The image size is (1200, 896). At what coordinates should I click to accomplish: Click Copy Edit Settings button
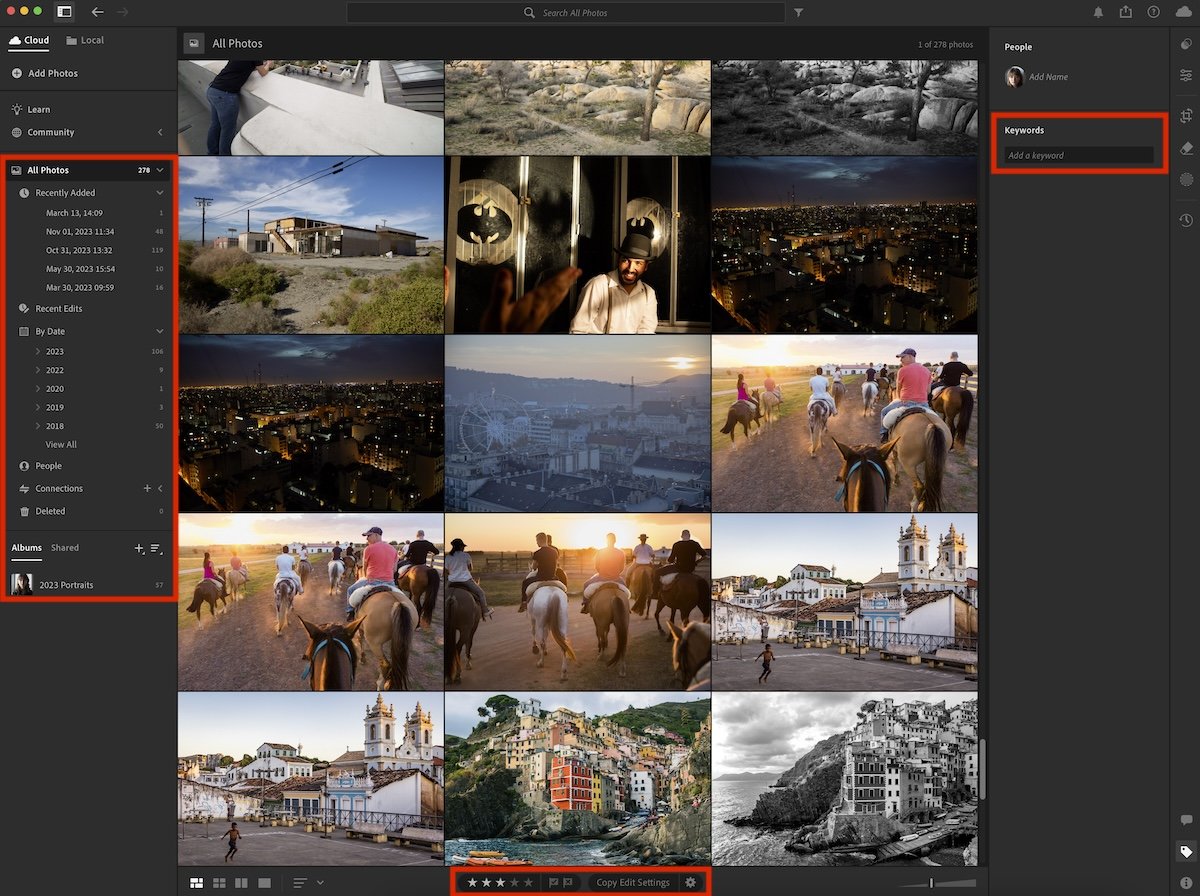(633, 882)
